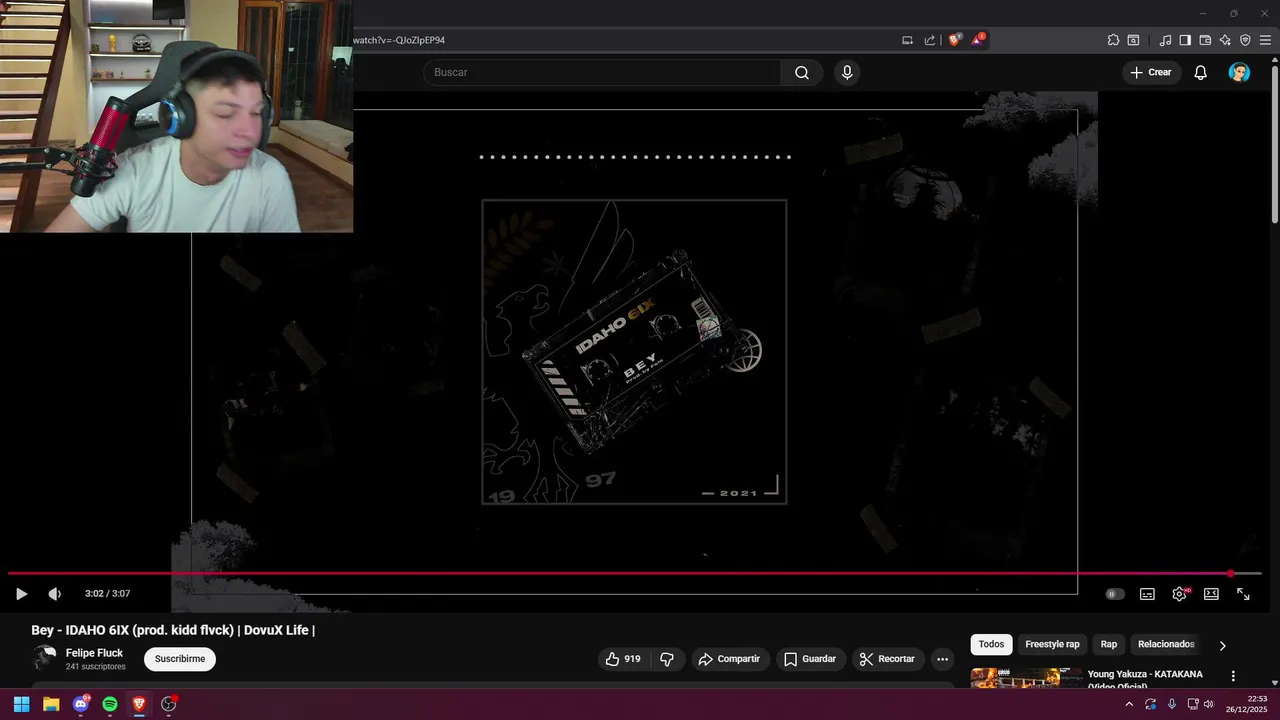1280x720 pixels.
Task: Click the tab search toolbar icon
Action: tap(1133, 40)
